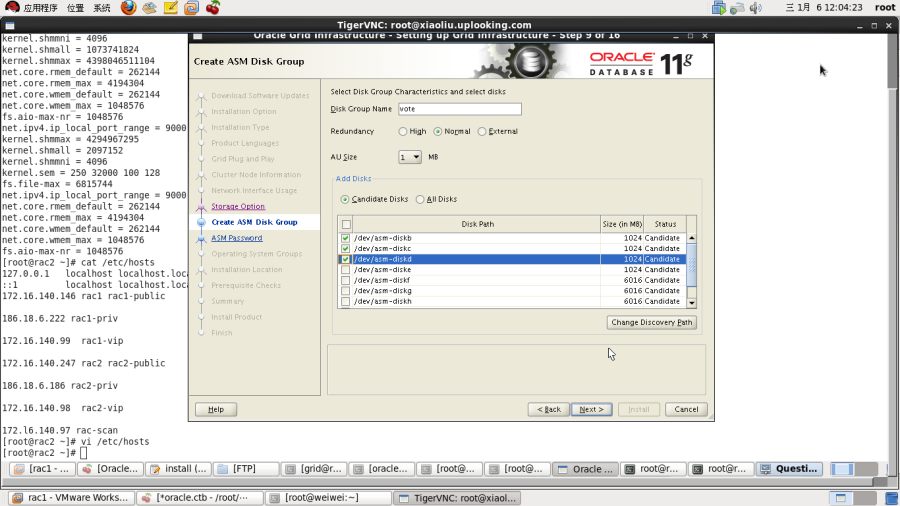The height and width of the screenshot is (506, 900).
Task: Click the mail client icon in the top panel
Action: [149, 7]
